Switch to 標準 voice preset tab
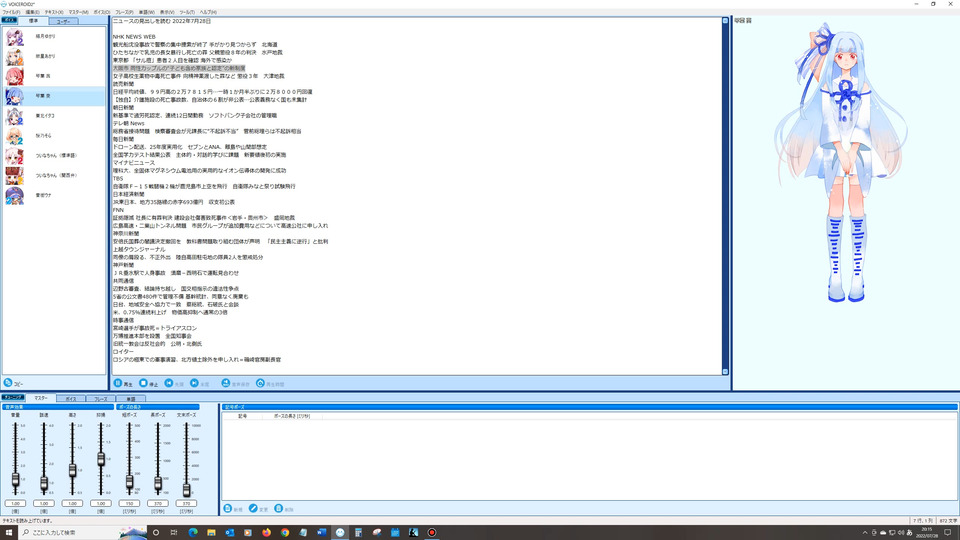Viewport: 960px width, 540px height. coord(33,21)
